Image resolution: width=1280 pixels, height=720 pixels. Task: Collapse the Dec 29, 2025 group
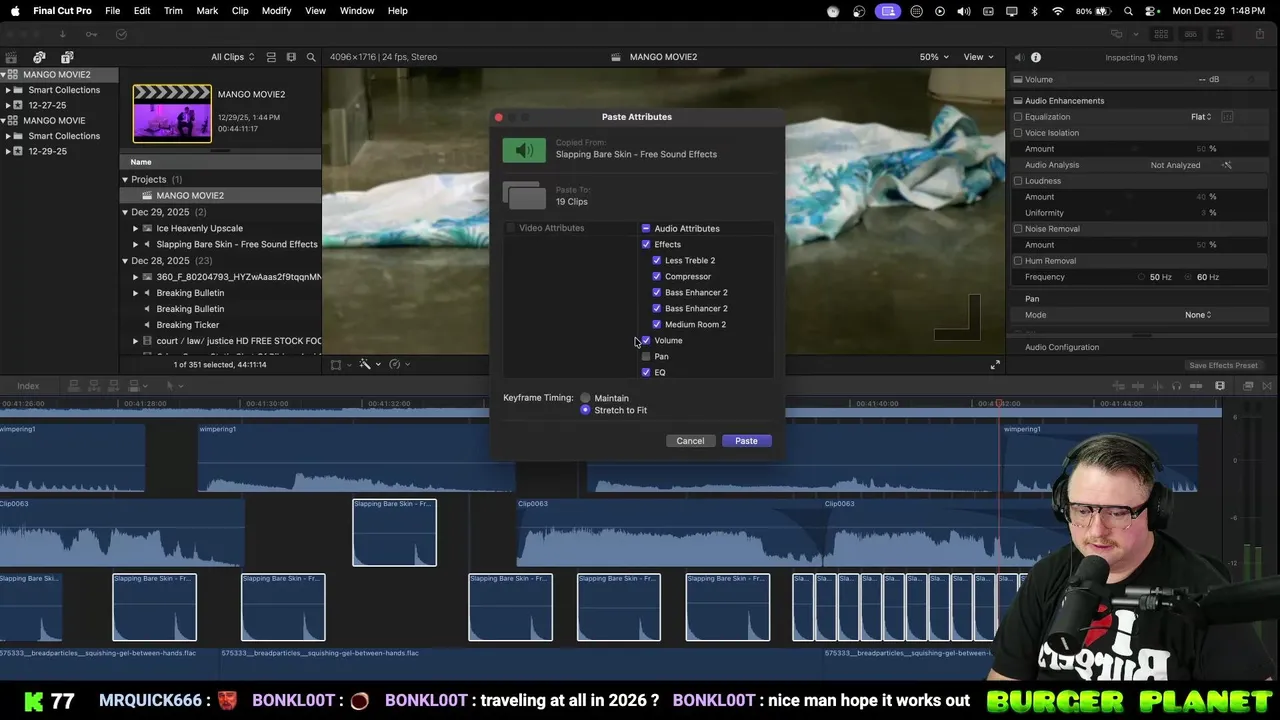pyautogui.click(x=126, y=212)
